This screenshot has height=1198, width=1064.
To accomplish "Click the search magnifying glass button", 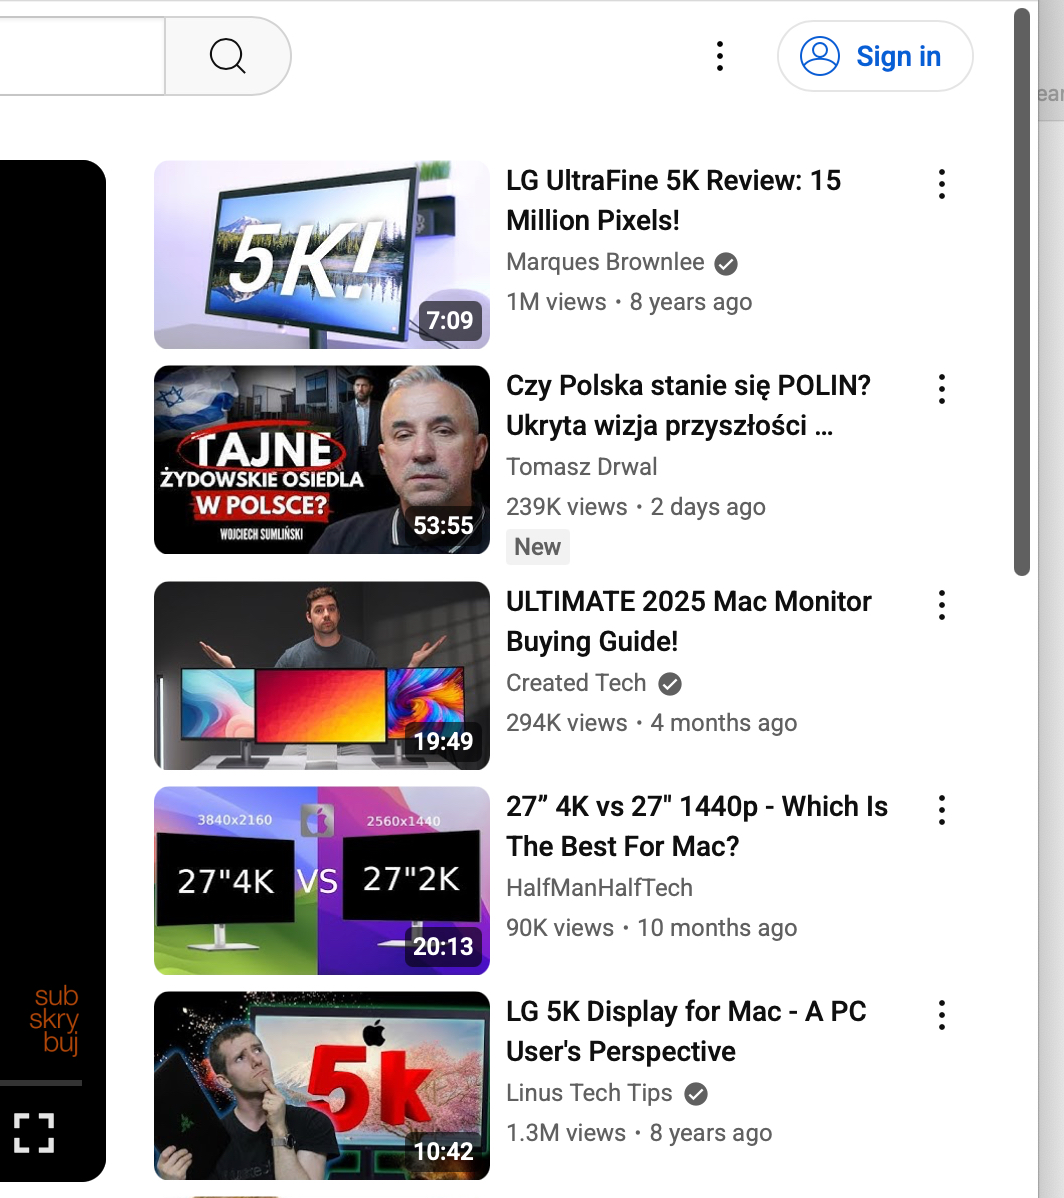I will 227,56.
